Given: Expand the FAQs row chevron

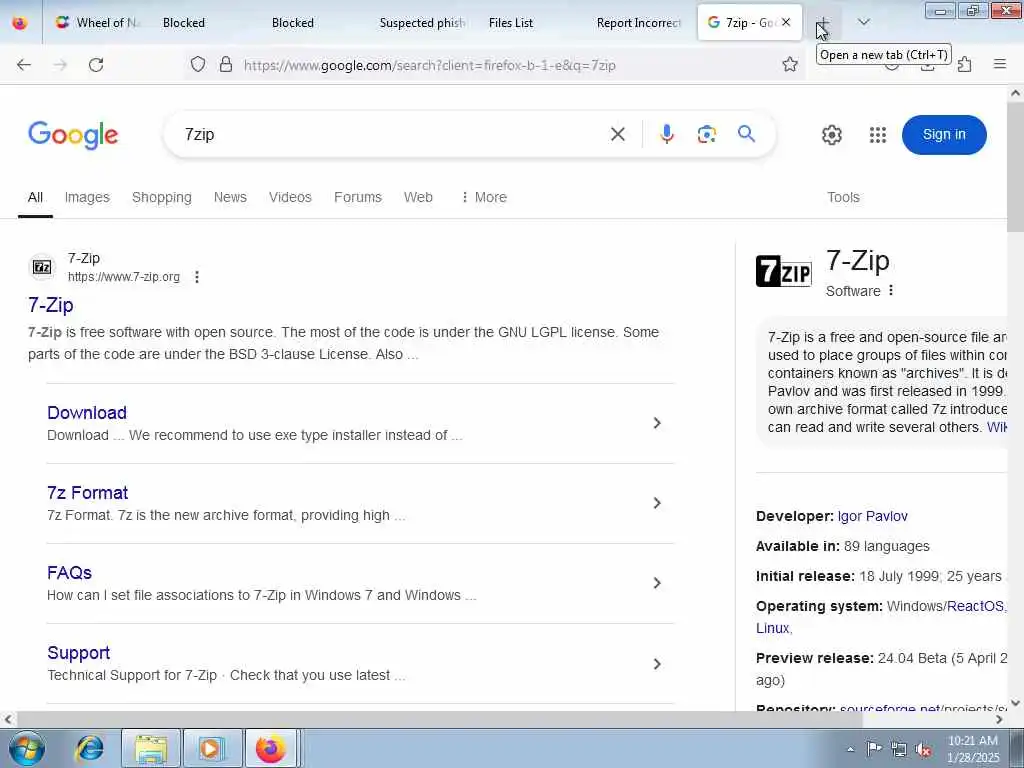Looking at the screenshot, I should 657,583.
